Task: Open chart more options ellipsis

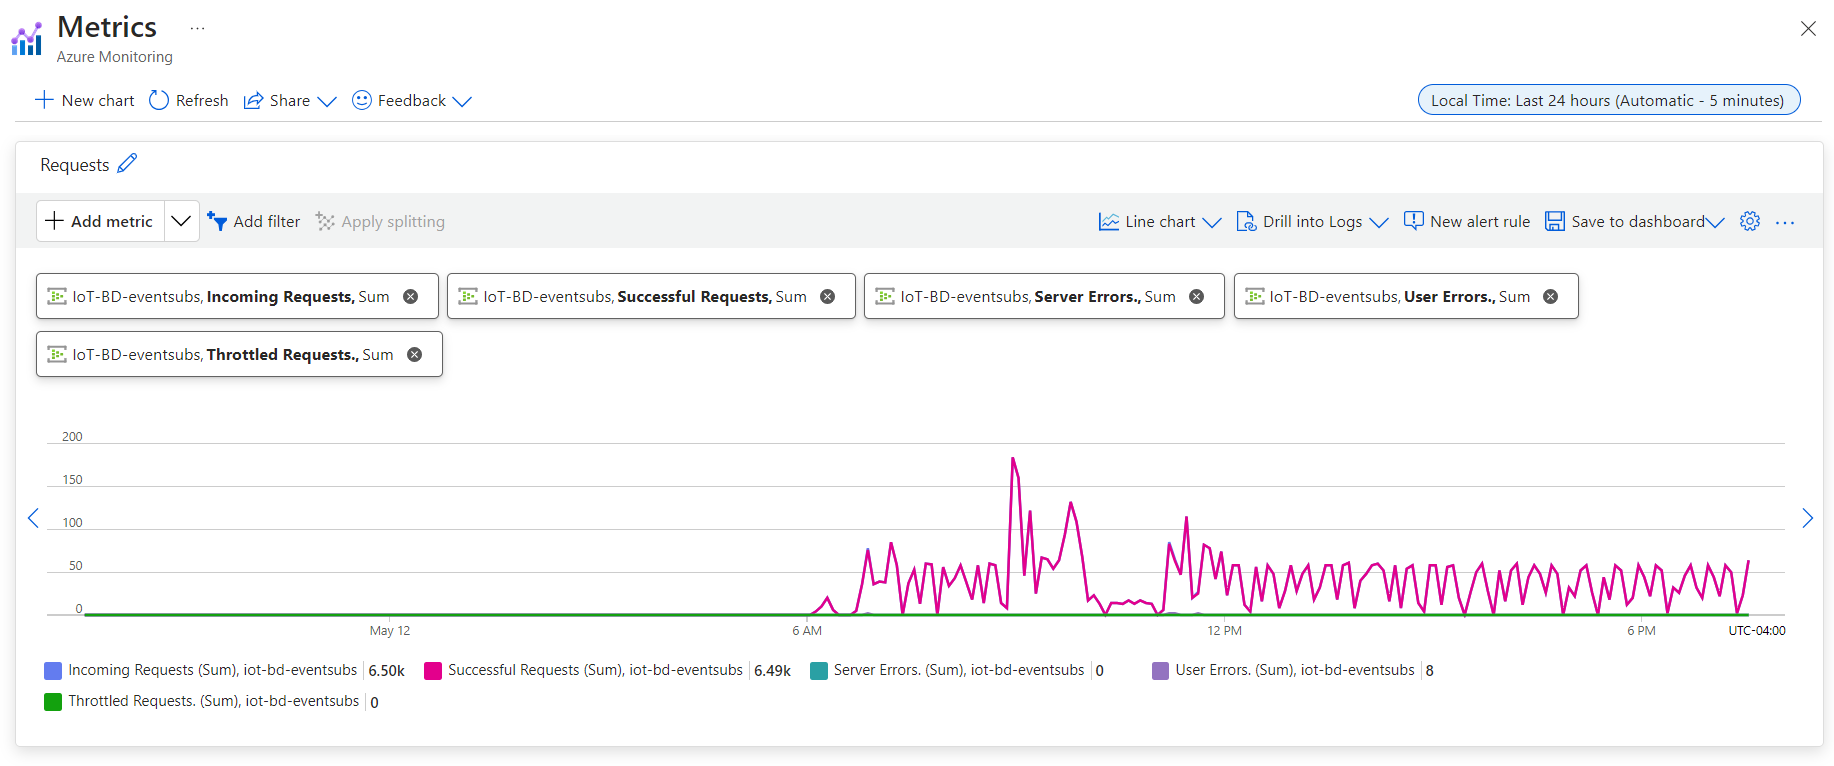Action: [1785, 222]
